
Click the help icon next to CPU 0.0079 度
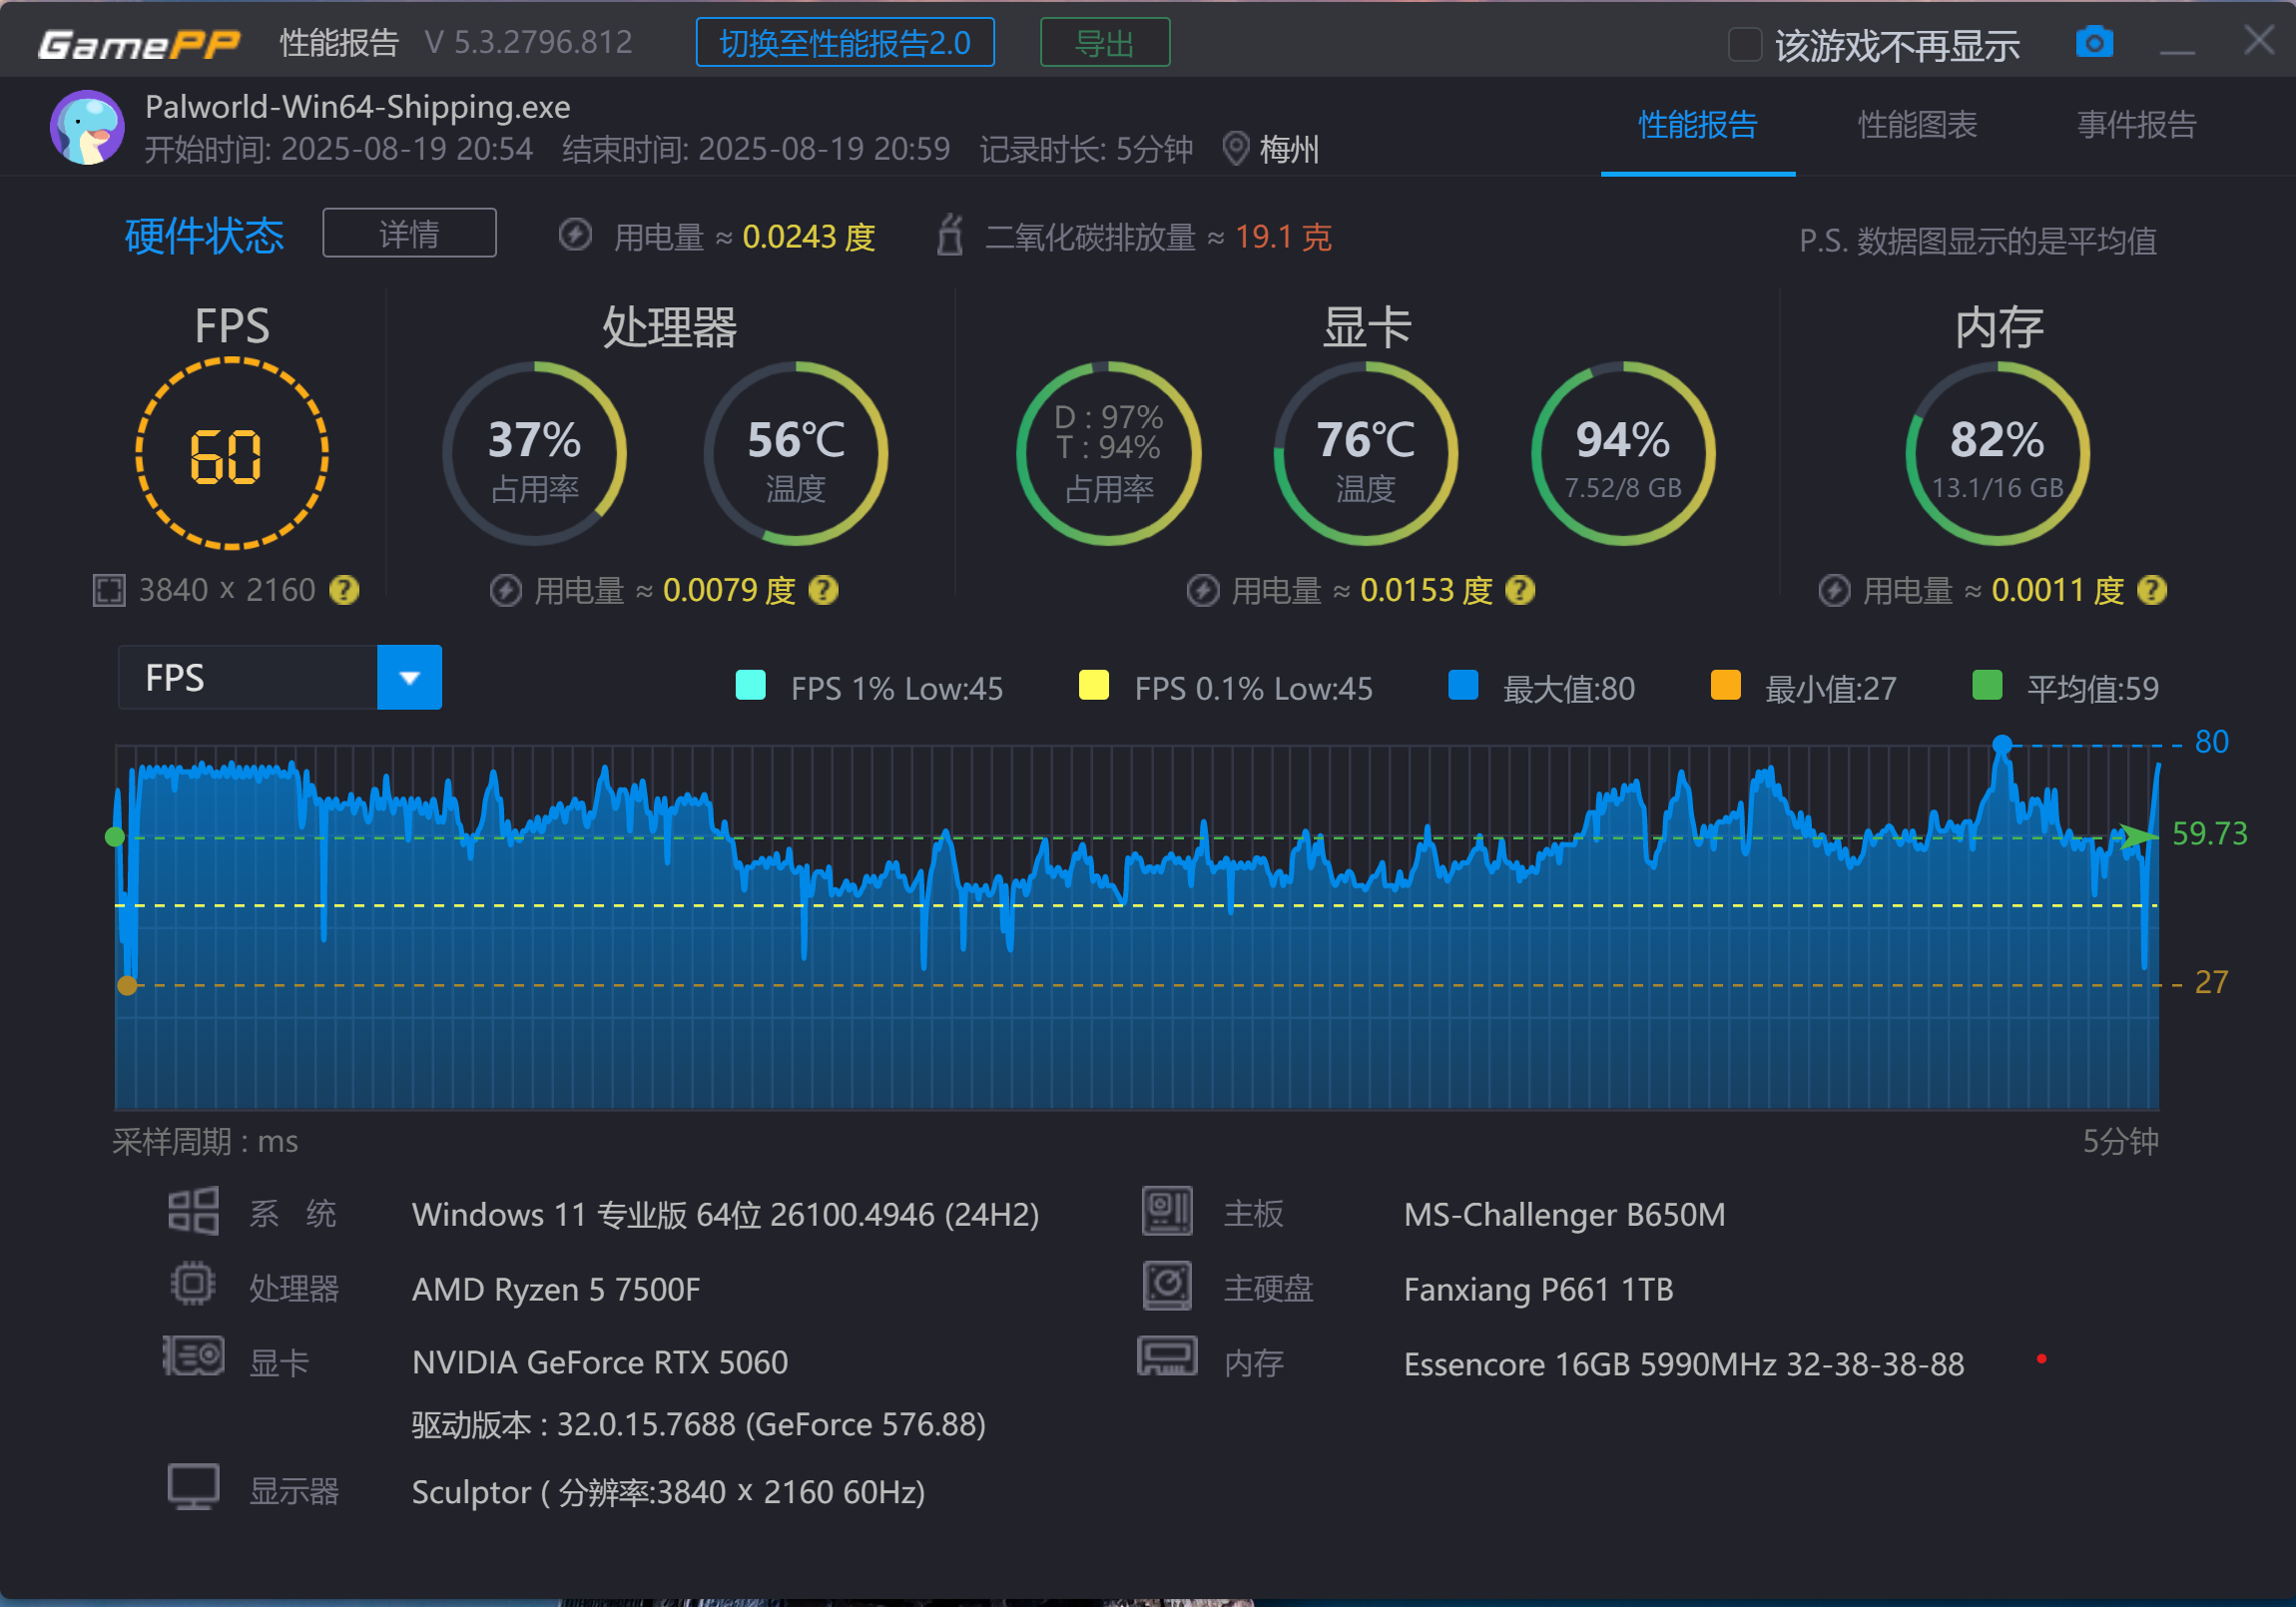pyautogui.click(x=822, y=590)
